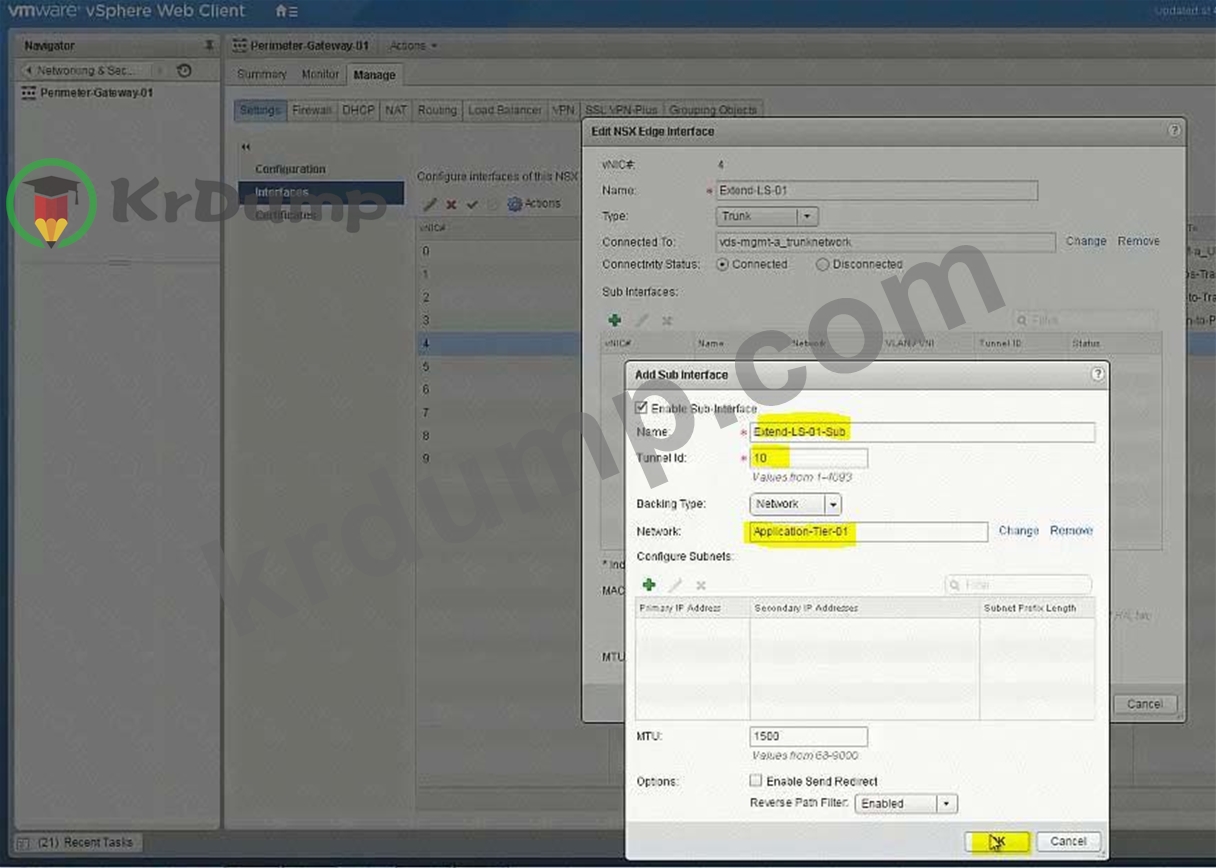The width and height of the screenshot is (1216, 868).
Task: Collapse the Settings side menu with the double arrow
Action: (x=246, y=147)
